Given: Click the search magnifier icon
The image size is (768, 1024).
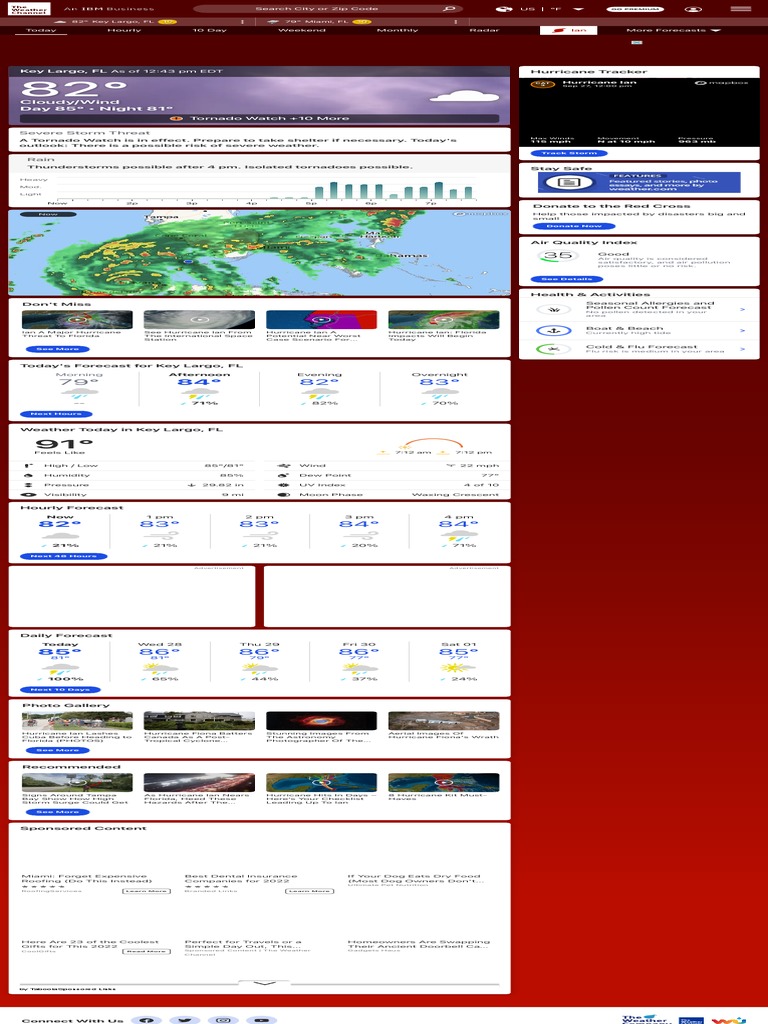Looking at the screenshot, I should click(449, 8).
